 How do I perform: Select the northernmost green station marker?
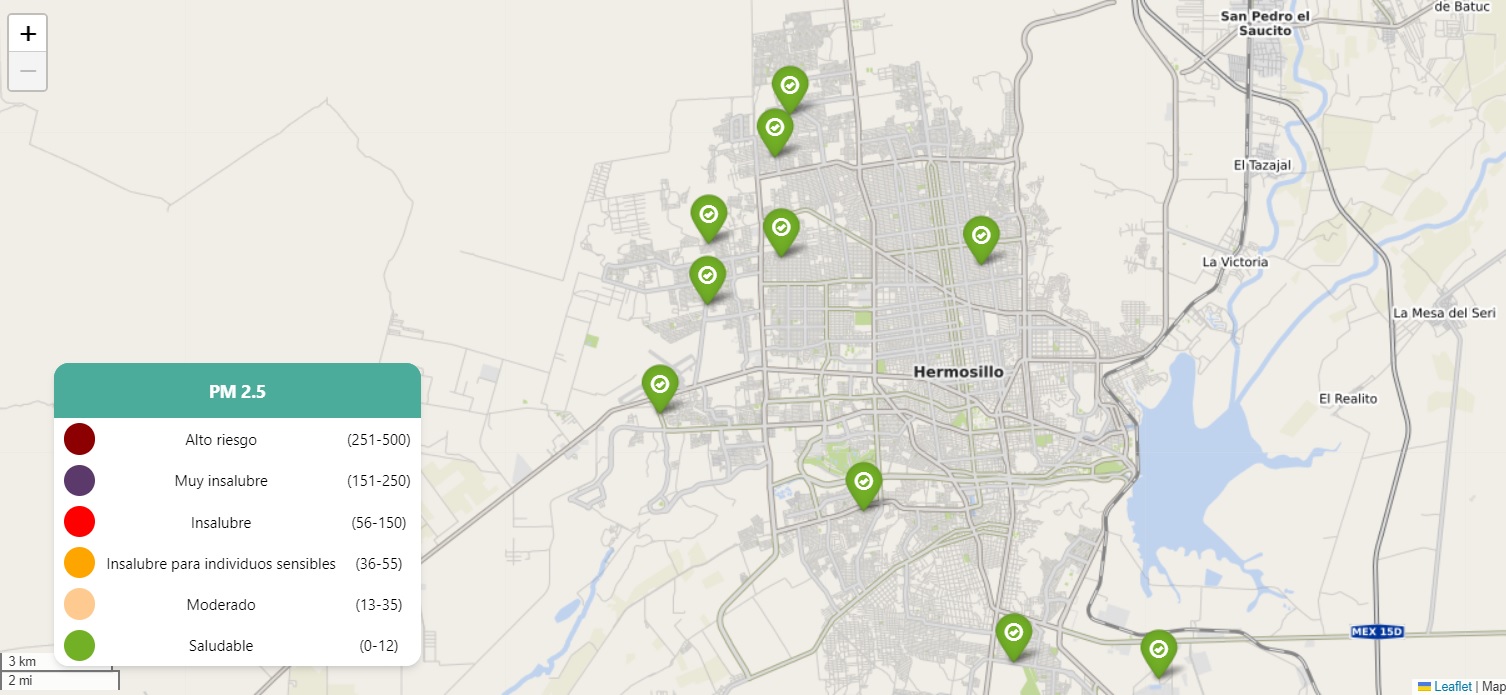click(789, 87)
